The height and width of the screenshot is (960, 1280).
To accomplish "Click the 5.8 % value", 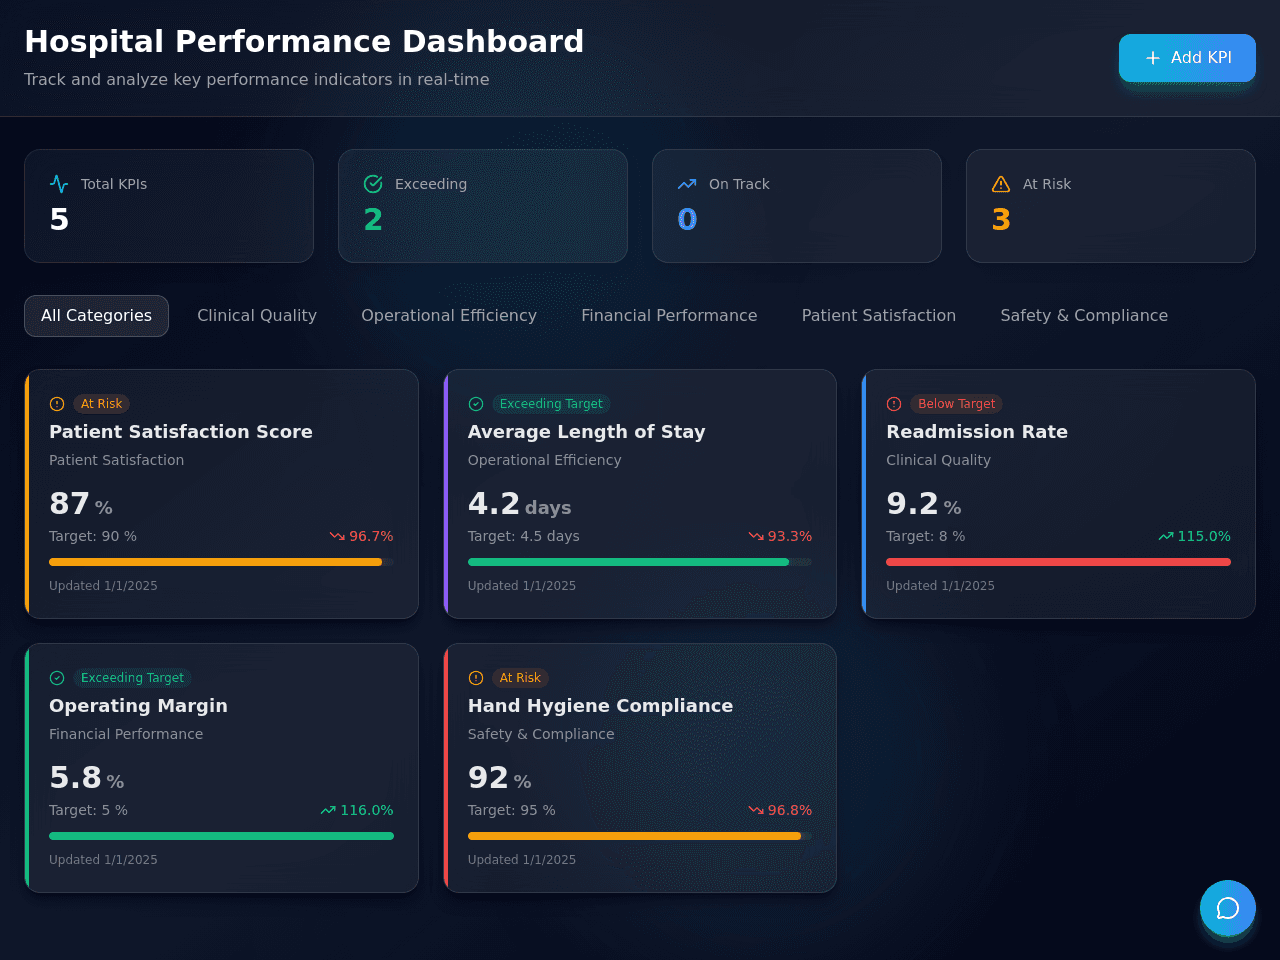I will (x=87, y=778).
